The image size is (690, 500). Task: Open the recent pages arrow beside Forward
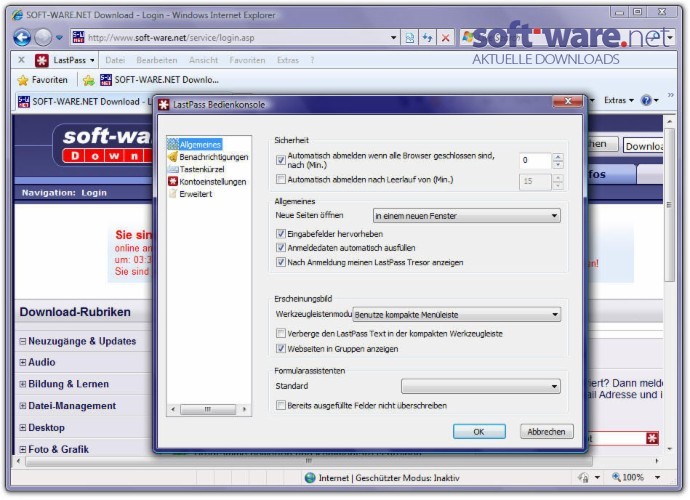pos(59,38)
